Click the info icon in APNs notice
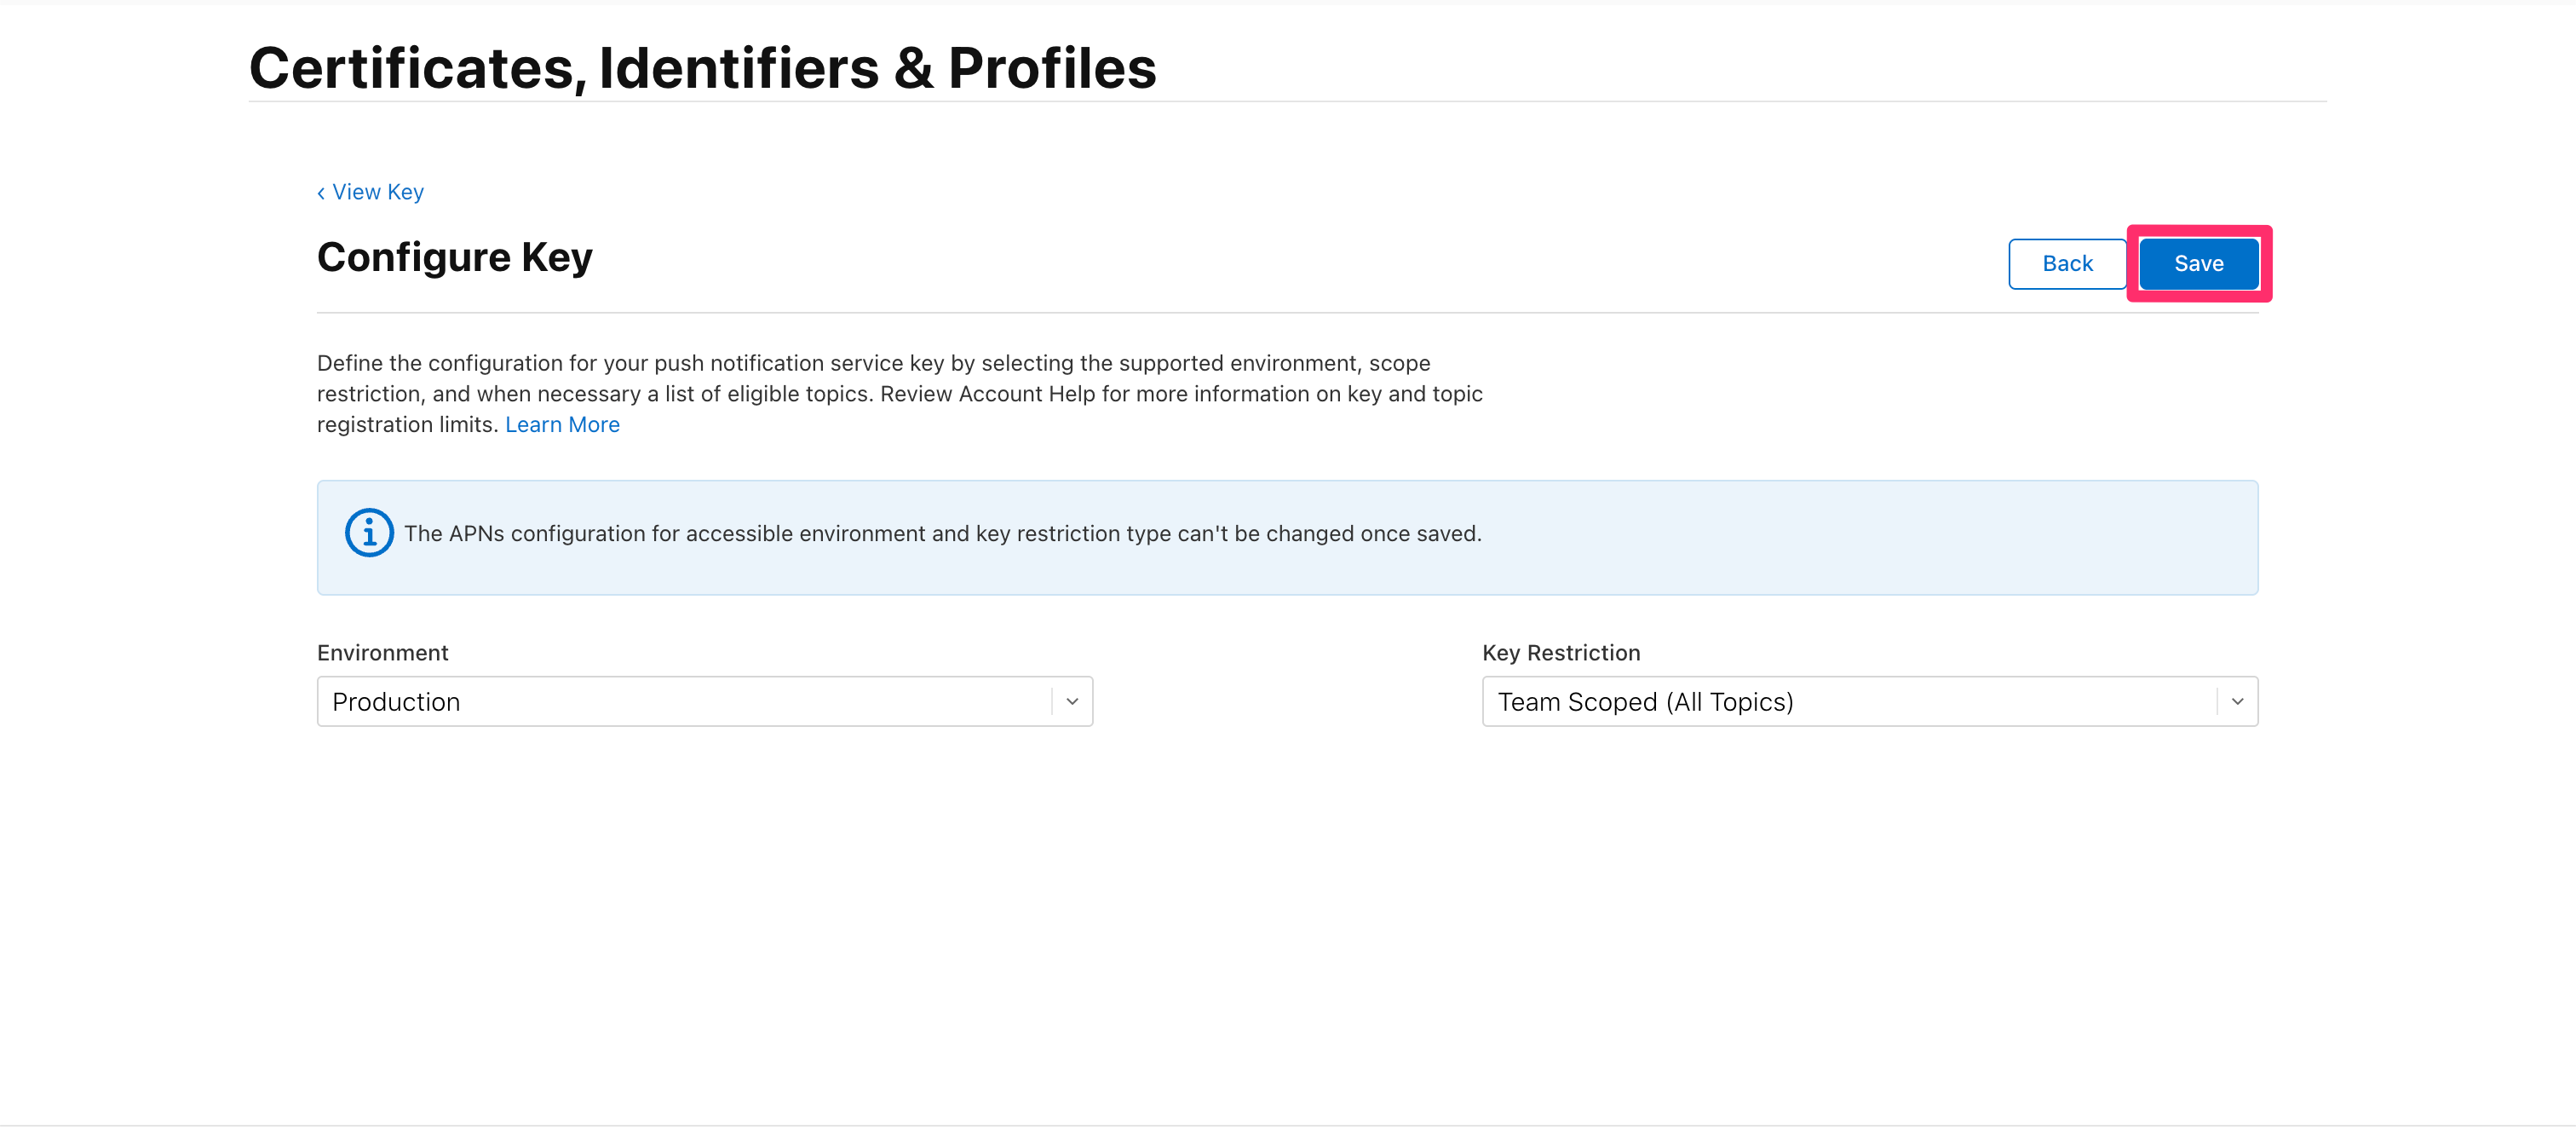The height and width of the screenshot is (1130, 2576). pos(369,533)
